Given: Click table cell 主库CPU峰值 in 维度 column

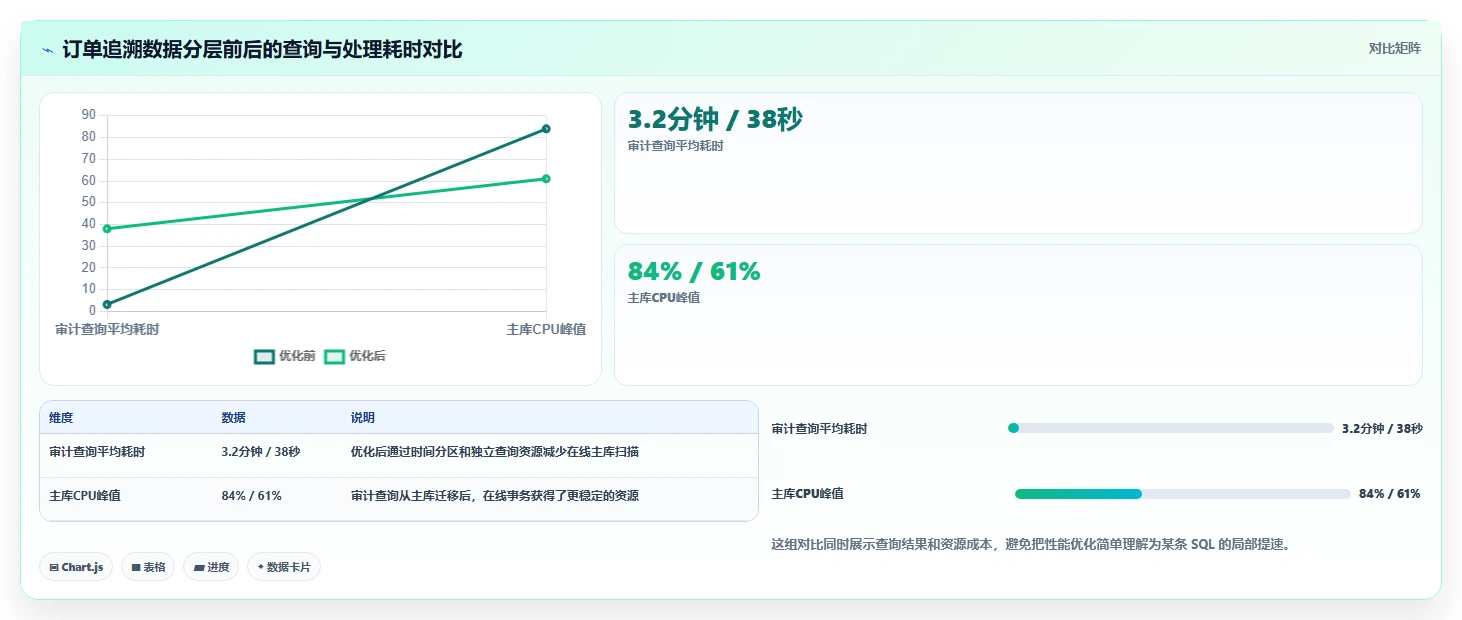Looking at the screenshot, I should [x=85, y=496].
